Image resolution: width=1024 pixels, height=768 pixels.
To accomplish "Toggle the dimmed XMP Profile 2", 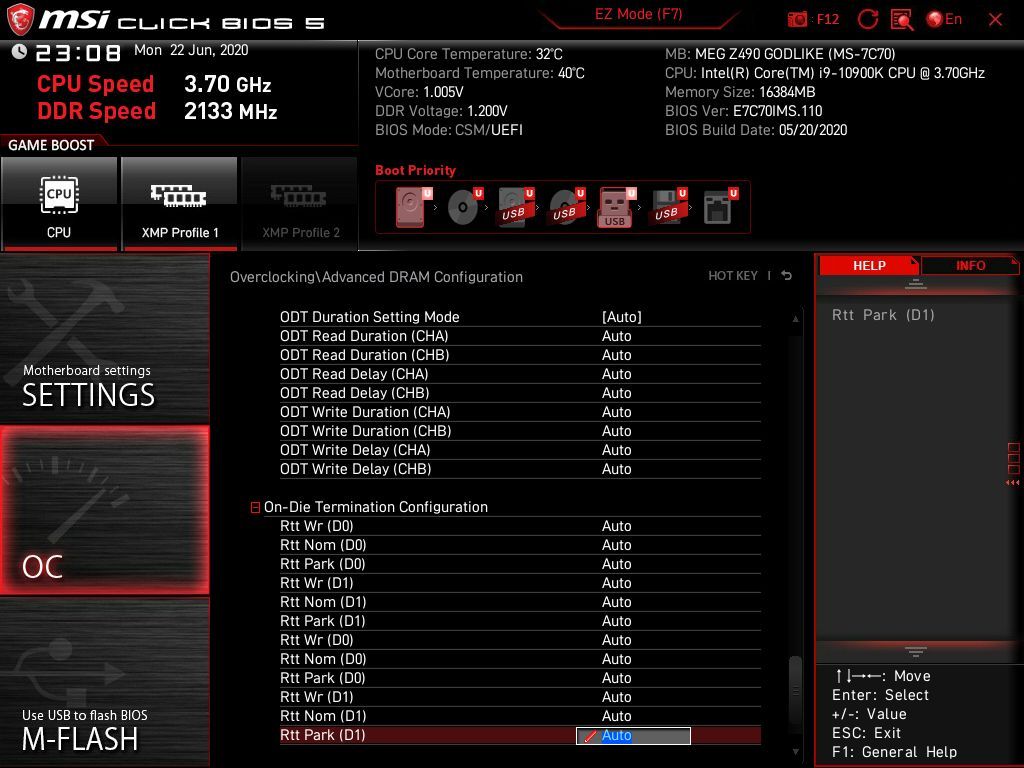I will (x=300, y=204).
